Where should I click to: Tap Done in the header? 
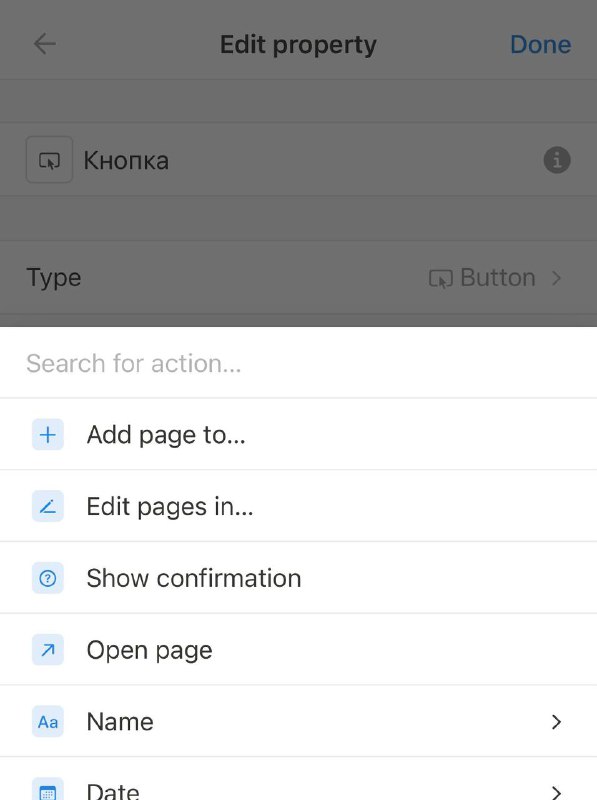(x=540, y=44)
